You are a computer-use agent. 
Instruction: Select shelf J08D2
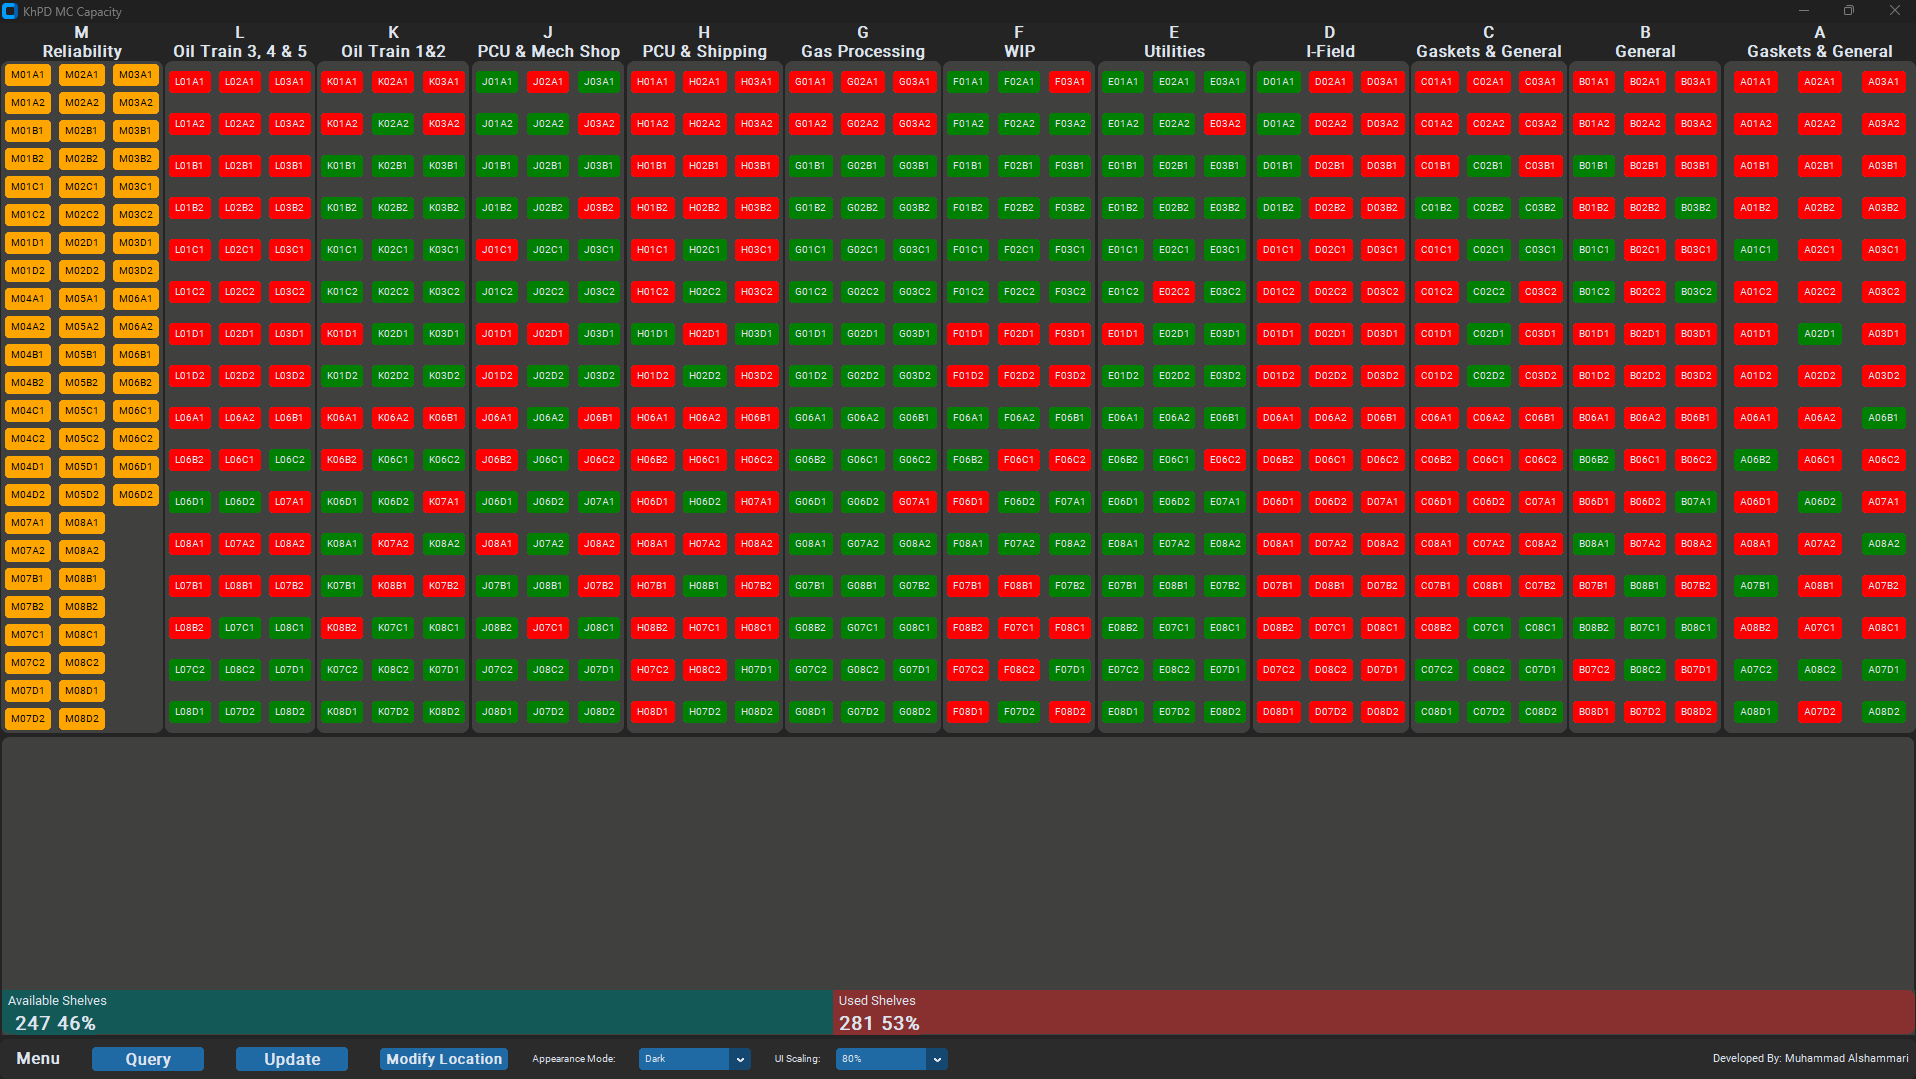[x=600, y=712]
